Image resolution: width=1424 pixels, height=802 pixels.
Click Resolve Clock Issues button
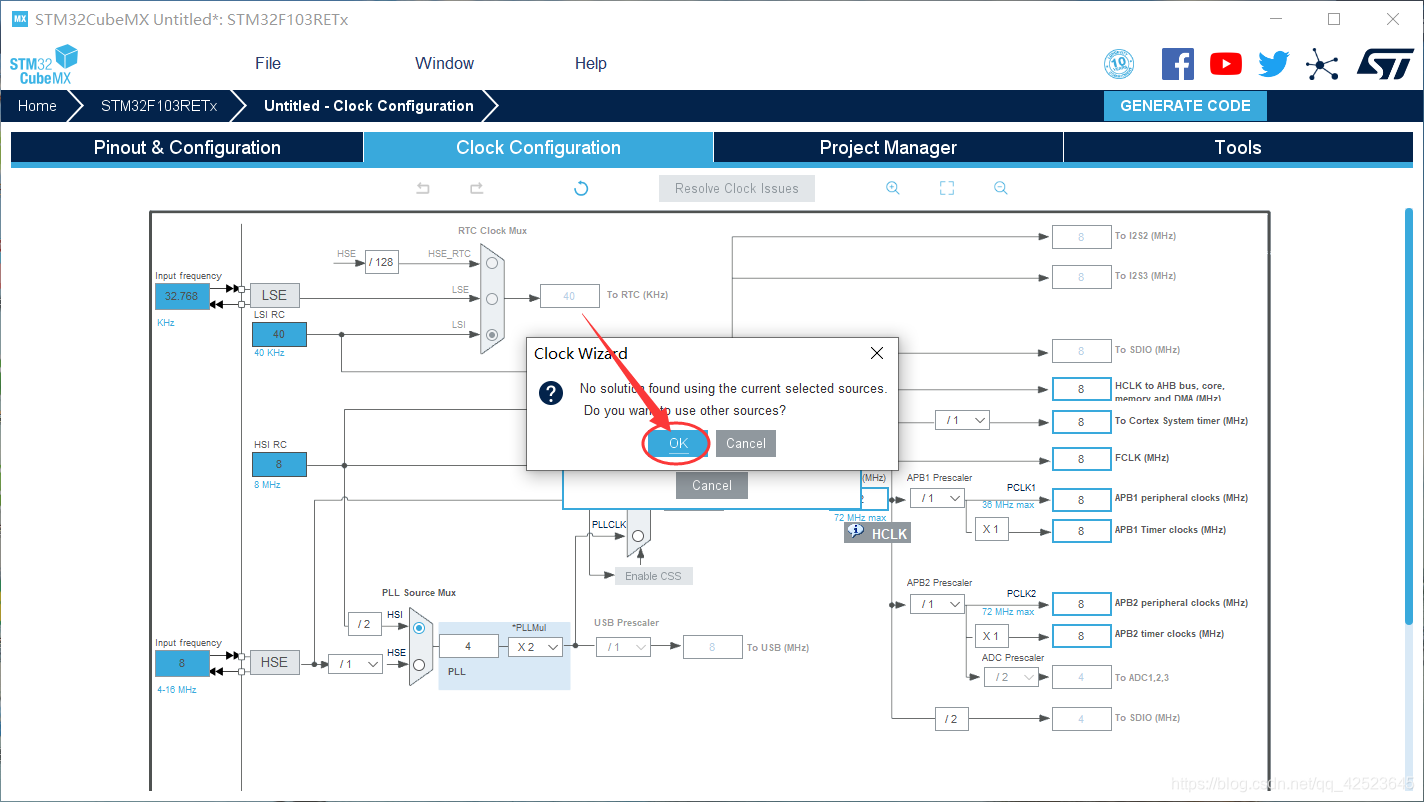737,188
